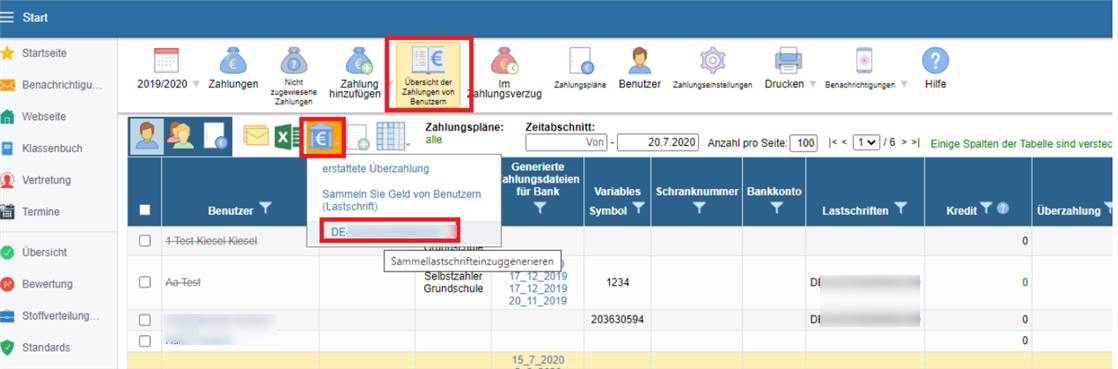Expand the Benachrichtigungen toolbar dropdown arrow

point(904,84)
